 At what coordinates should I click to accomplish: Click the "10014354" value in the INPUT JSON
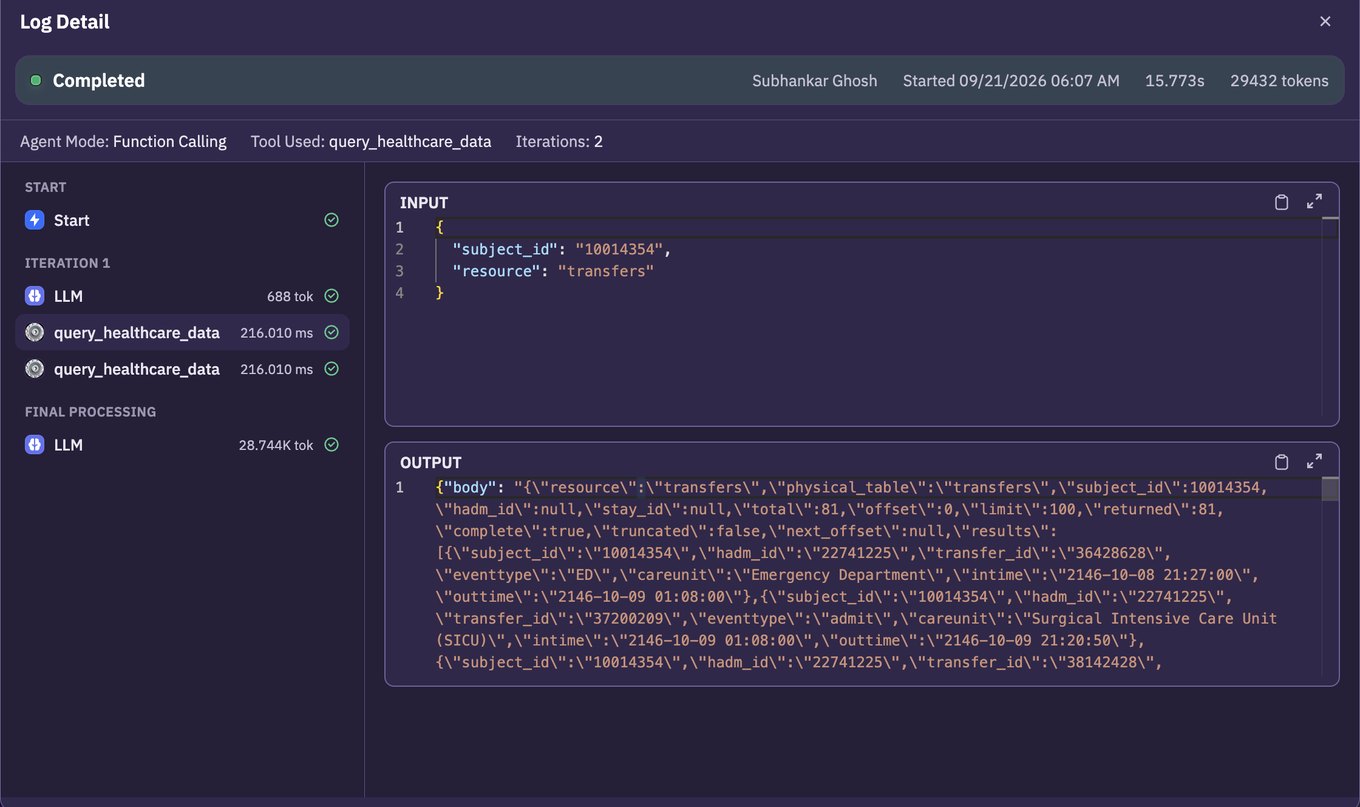pyautogui.click(x=620, y=249)
